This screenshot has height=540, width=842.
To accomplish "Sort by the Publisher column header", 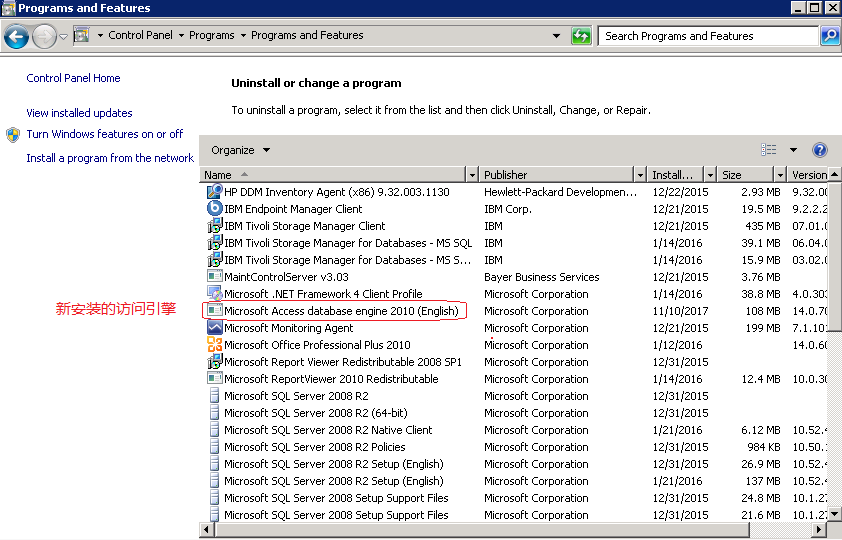I will pyautogui.click(x=557, y=174).
